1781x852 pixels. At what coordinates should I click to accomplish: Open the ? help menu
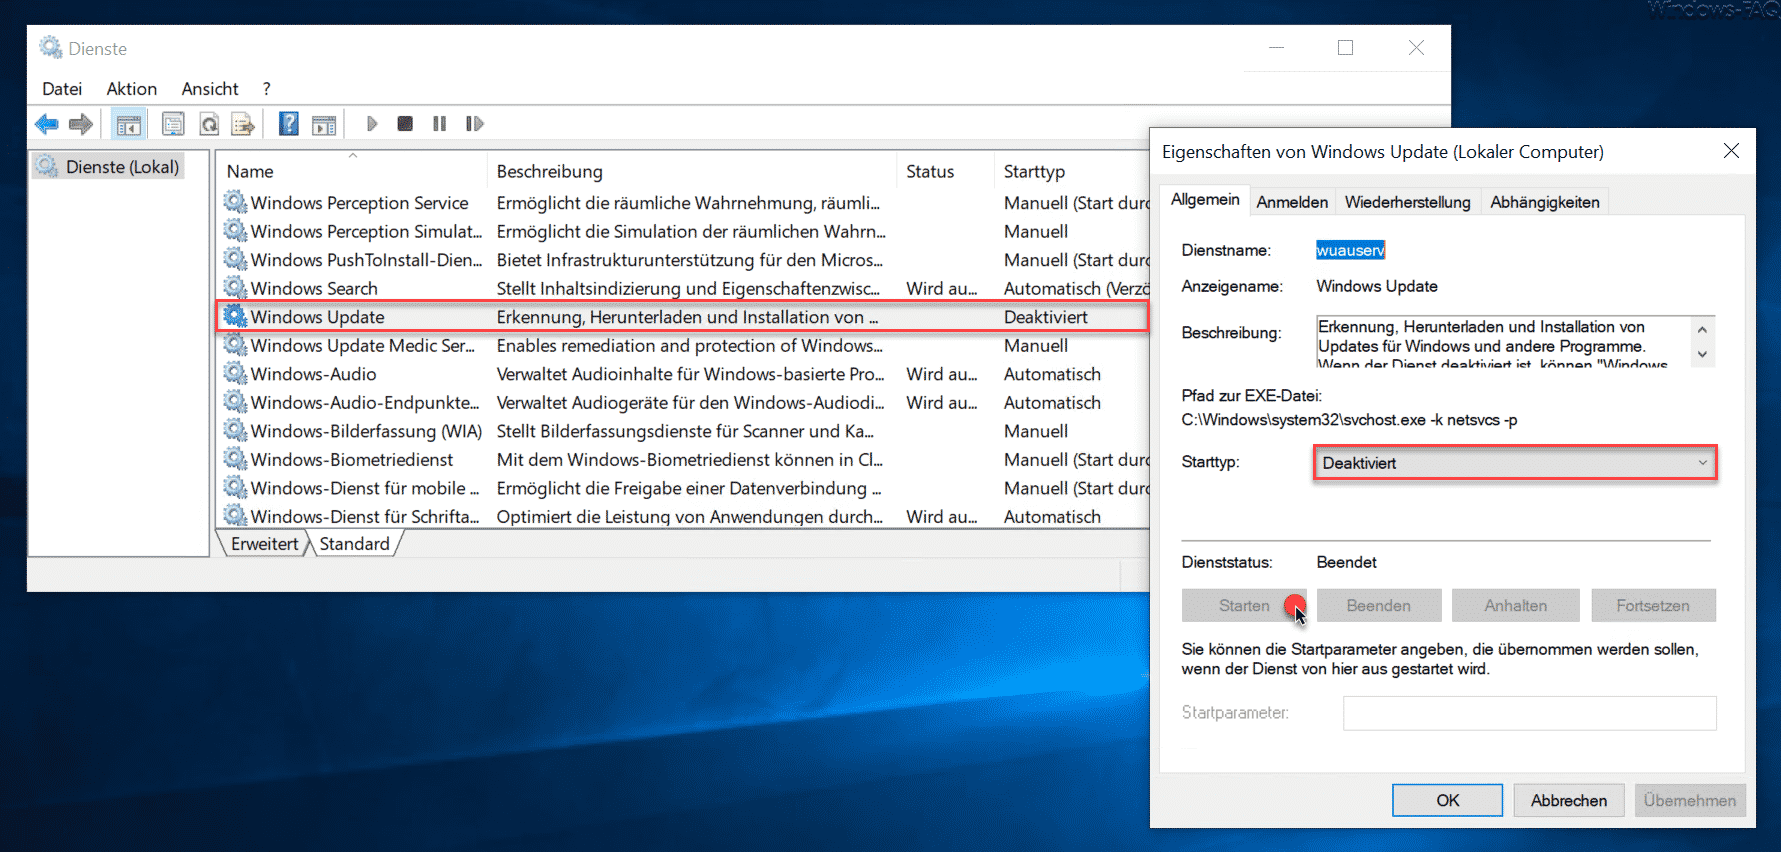point(266,89)
